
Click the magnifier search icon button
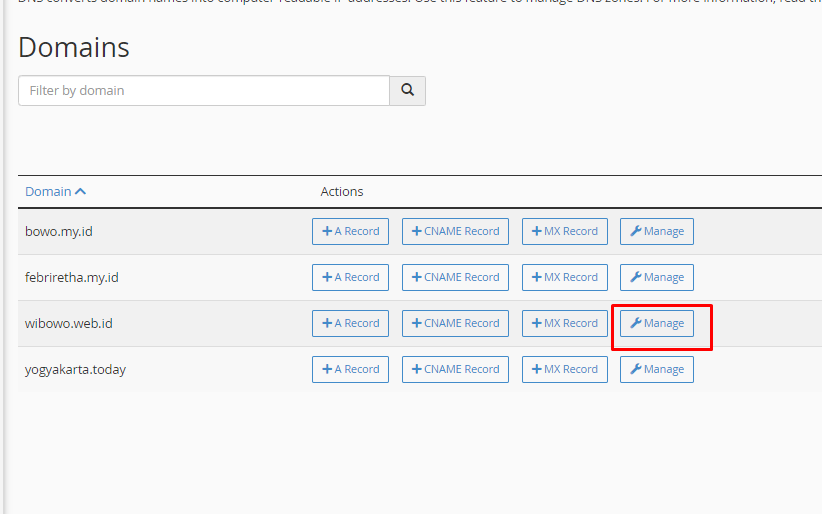coord(407,90)
